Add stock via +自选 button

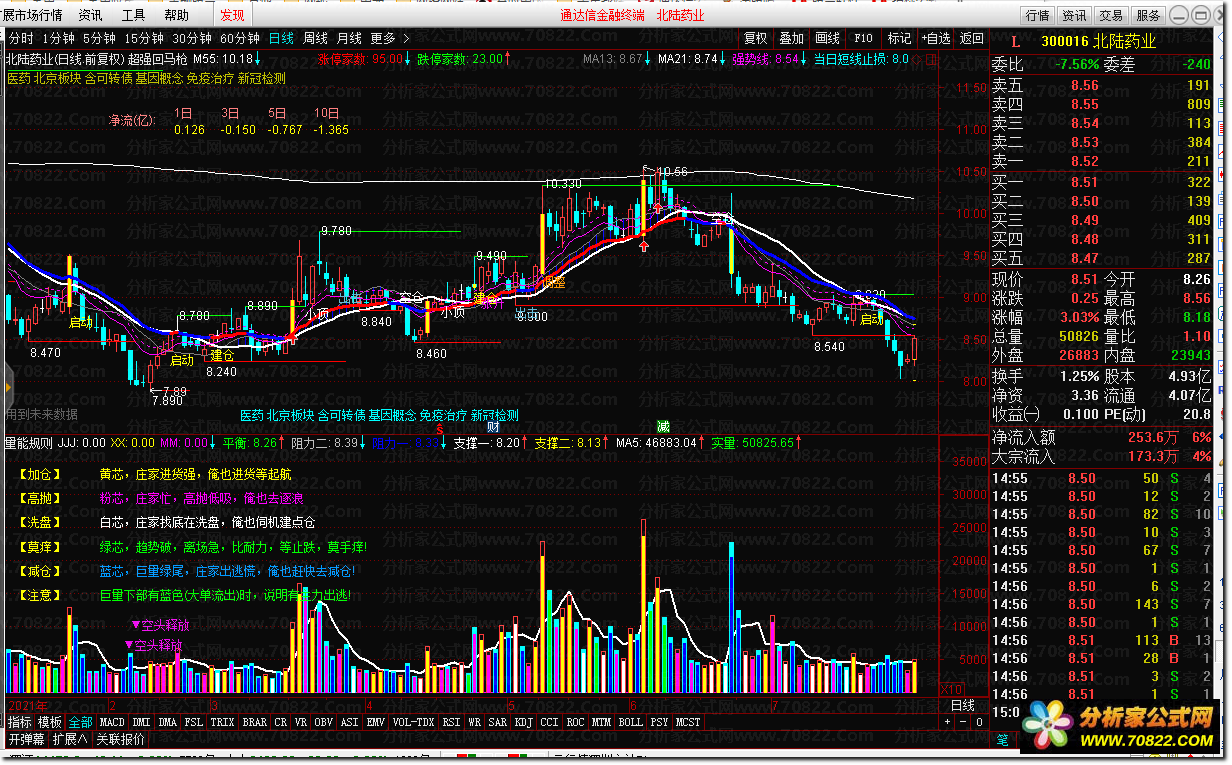pyautogui.click(x=935, y=38)
